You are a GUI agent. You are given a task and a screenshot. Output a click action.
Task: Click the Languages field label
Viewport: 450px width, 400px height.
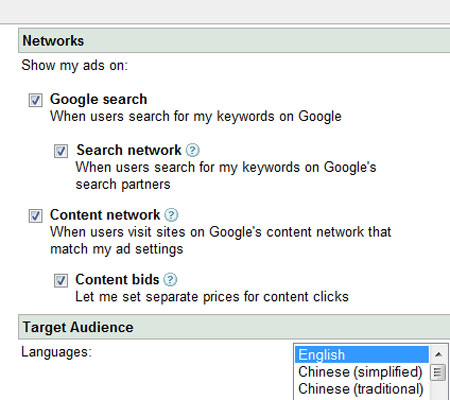tap(56, 352)
